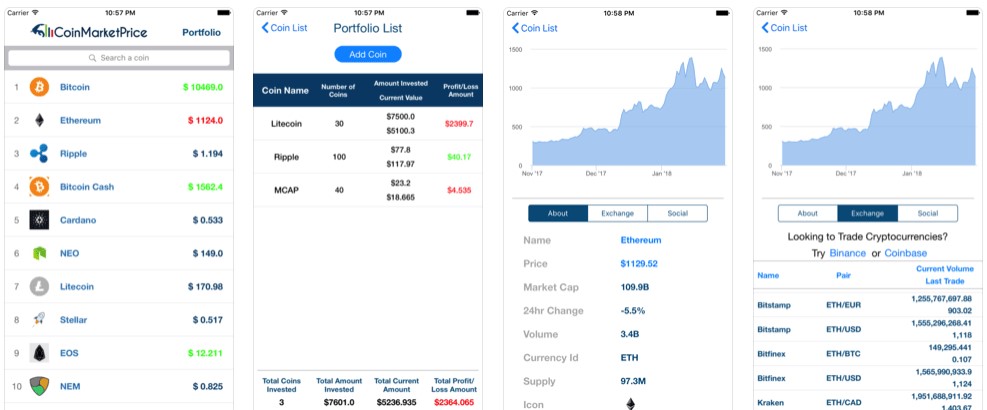
Task: Click Ethereum price $ 1124.0
Action: click(x=205, y=120)
